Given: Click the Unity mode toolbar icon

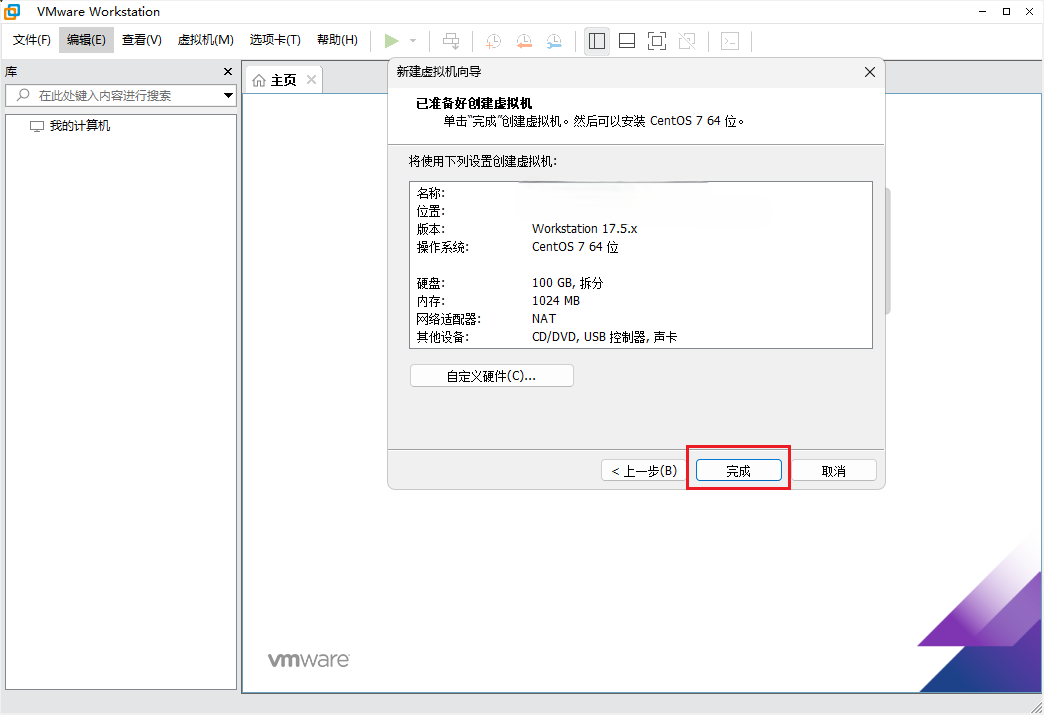Looking at the screenshot, I should click(687, 41).
